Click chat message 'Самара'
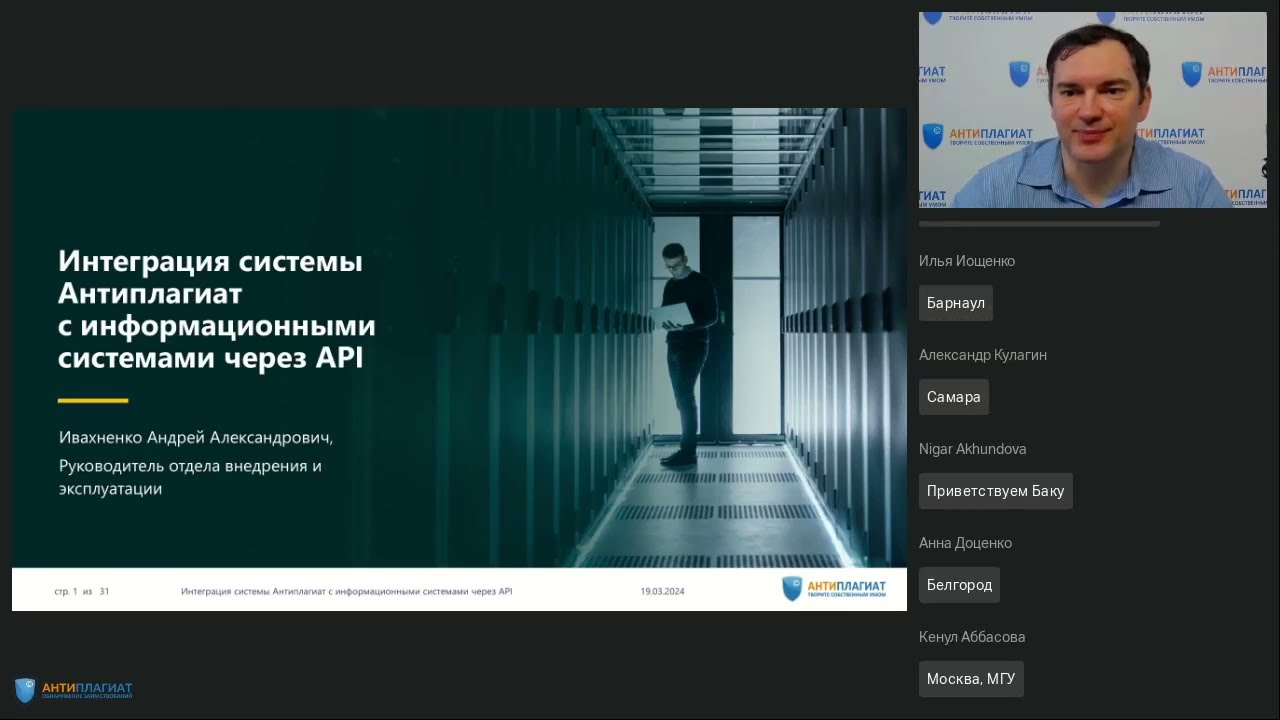 coord(954,397)
